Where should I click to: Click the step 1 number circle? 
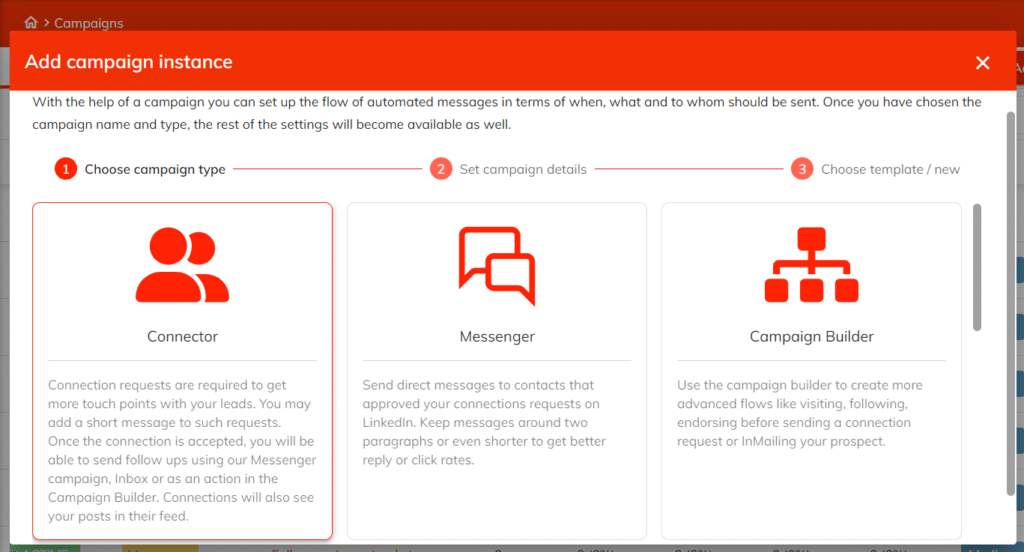[66, 169]
